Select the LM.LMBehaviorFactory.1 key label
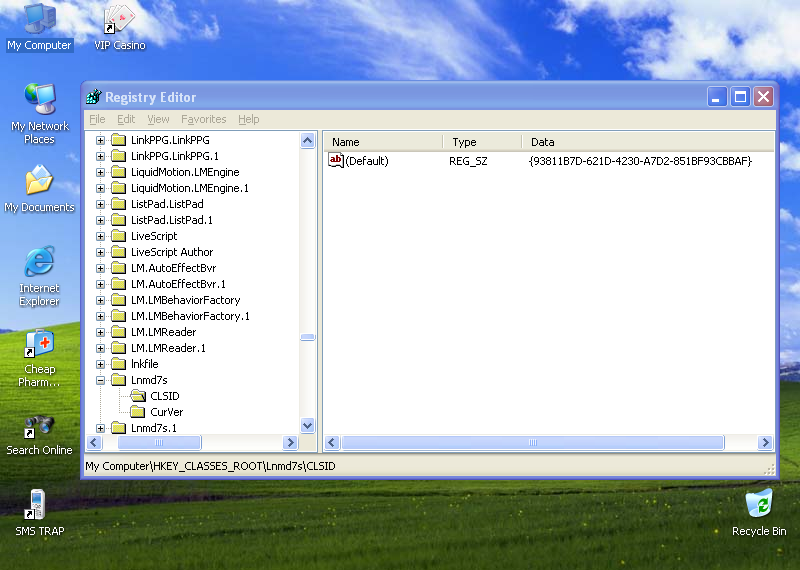The image size is (800, 570). pyautogui.click(x=190, y=316)
